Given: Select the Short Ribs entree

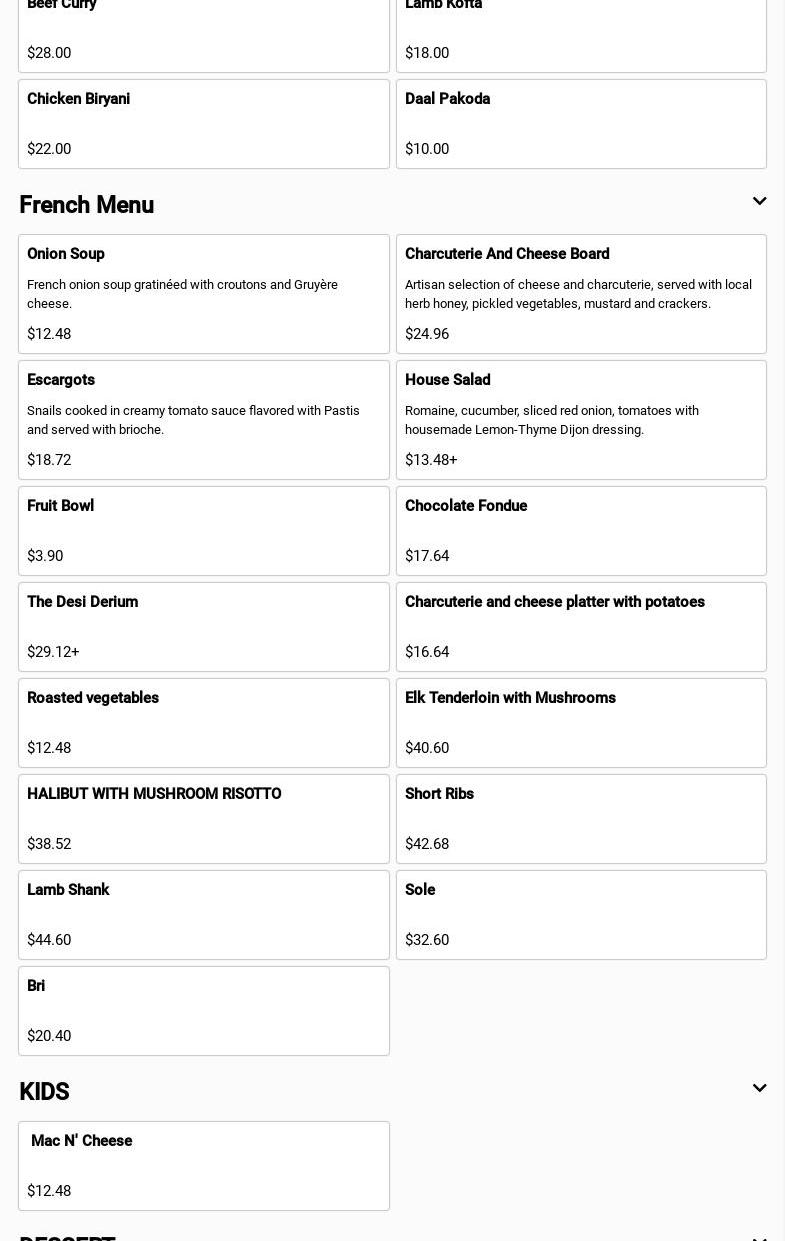Looking at the screenshot, I should (x=581, y=819).
